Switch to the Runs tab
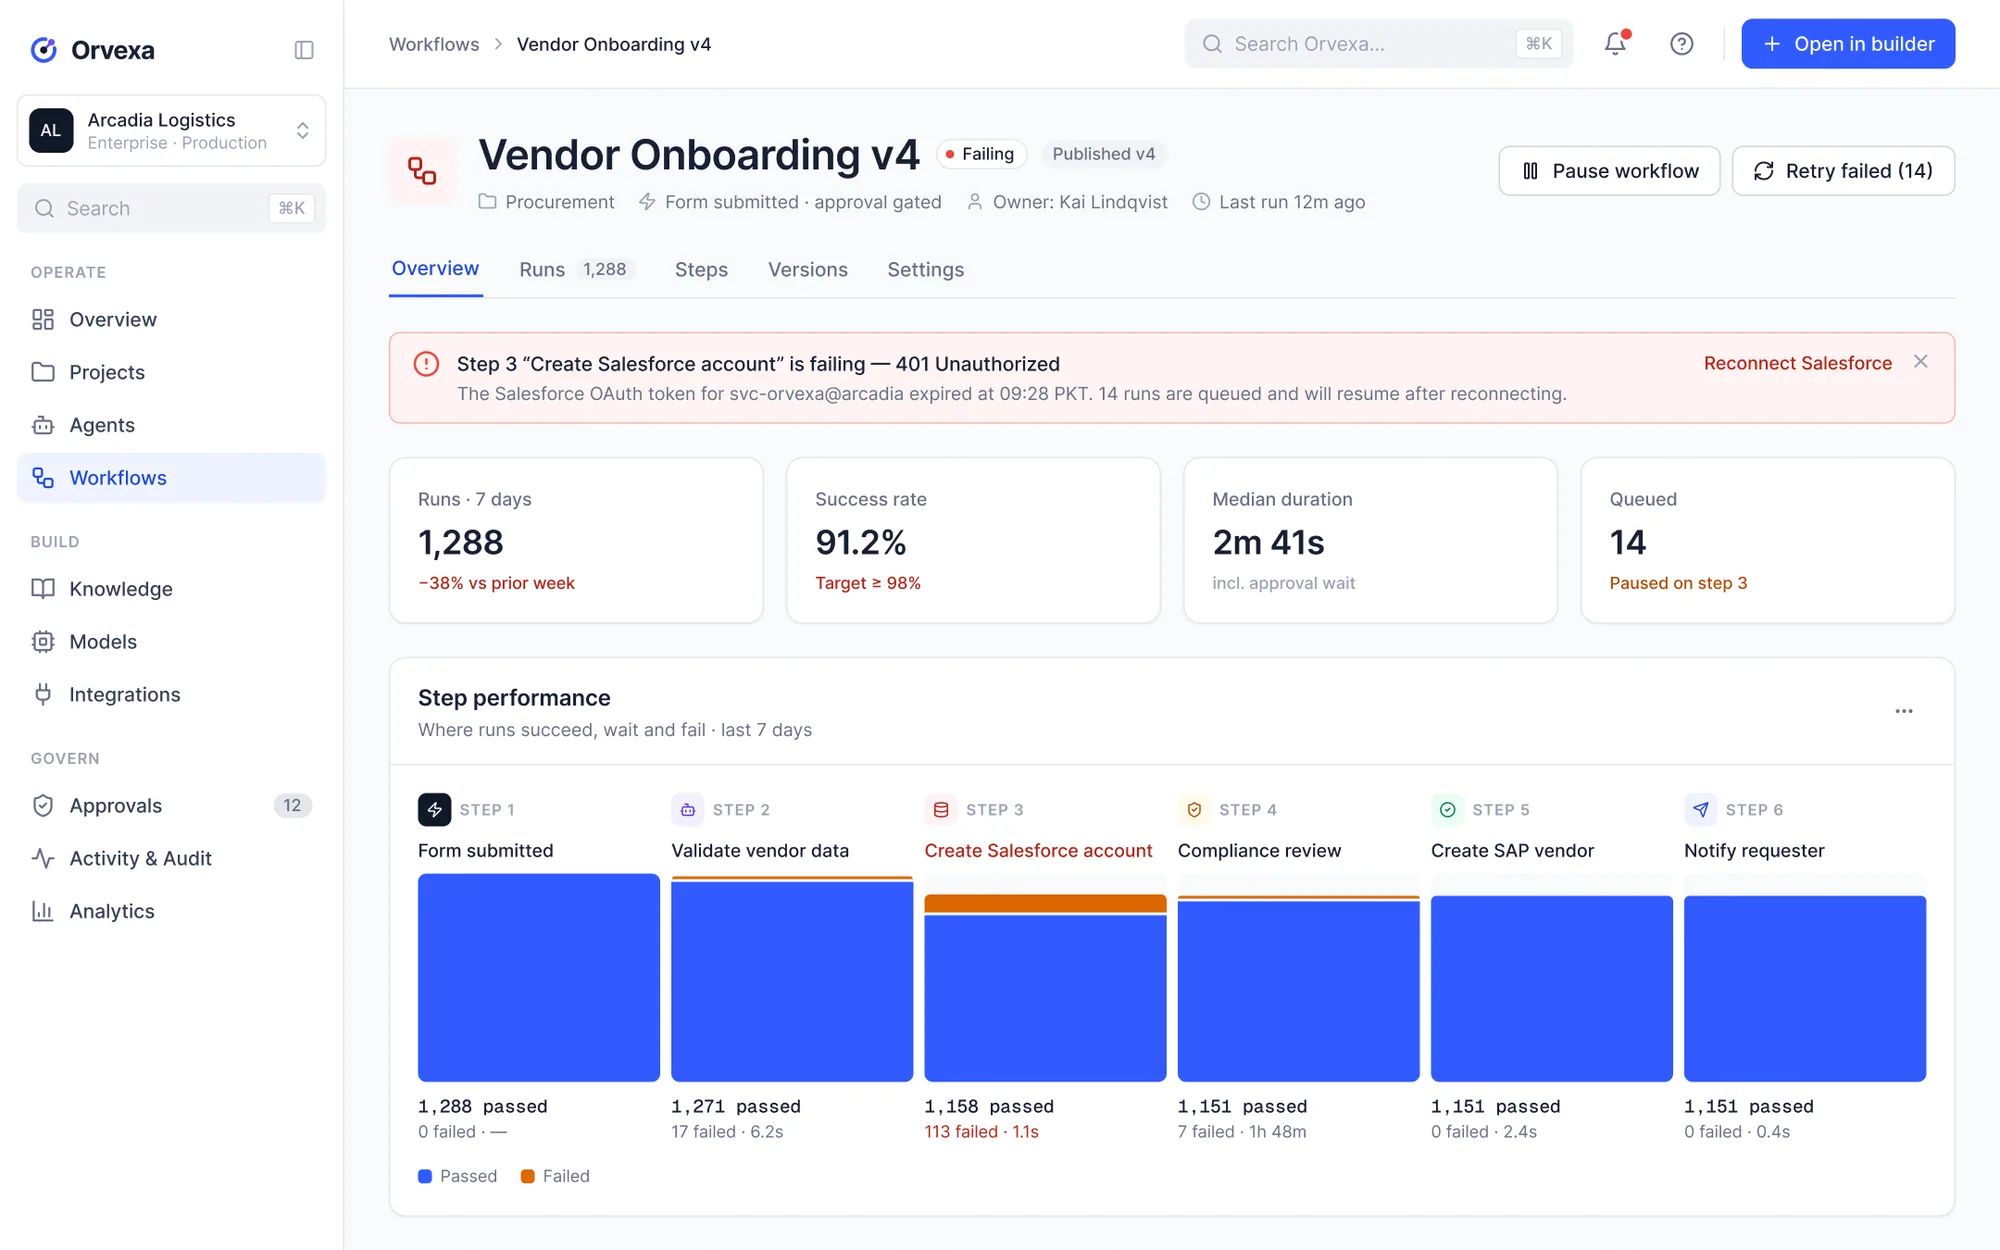Screen dimensions: 2000x1250 click(576, 269)
